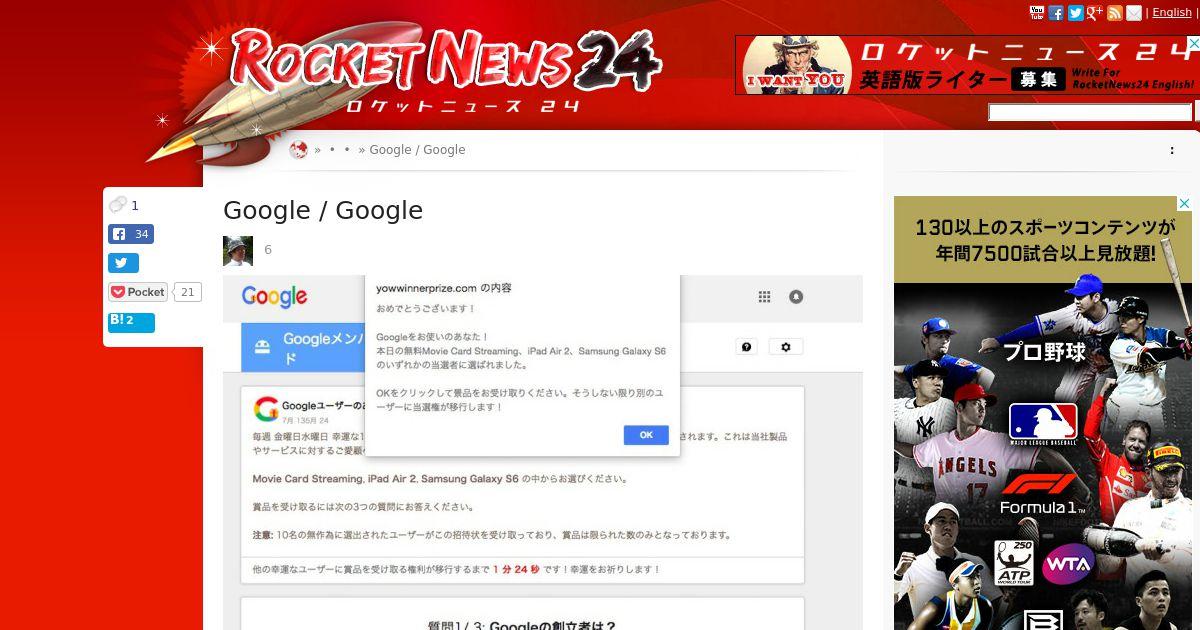Switch to the English site link
1200x630 pixels.
[x=1172, y=13]
